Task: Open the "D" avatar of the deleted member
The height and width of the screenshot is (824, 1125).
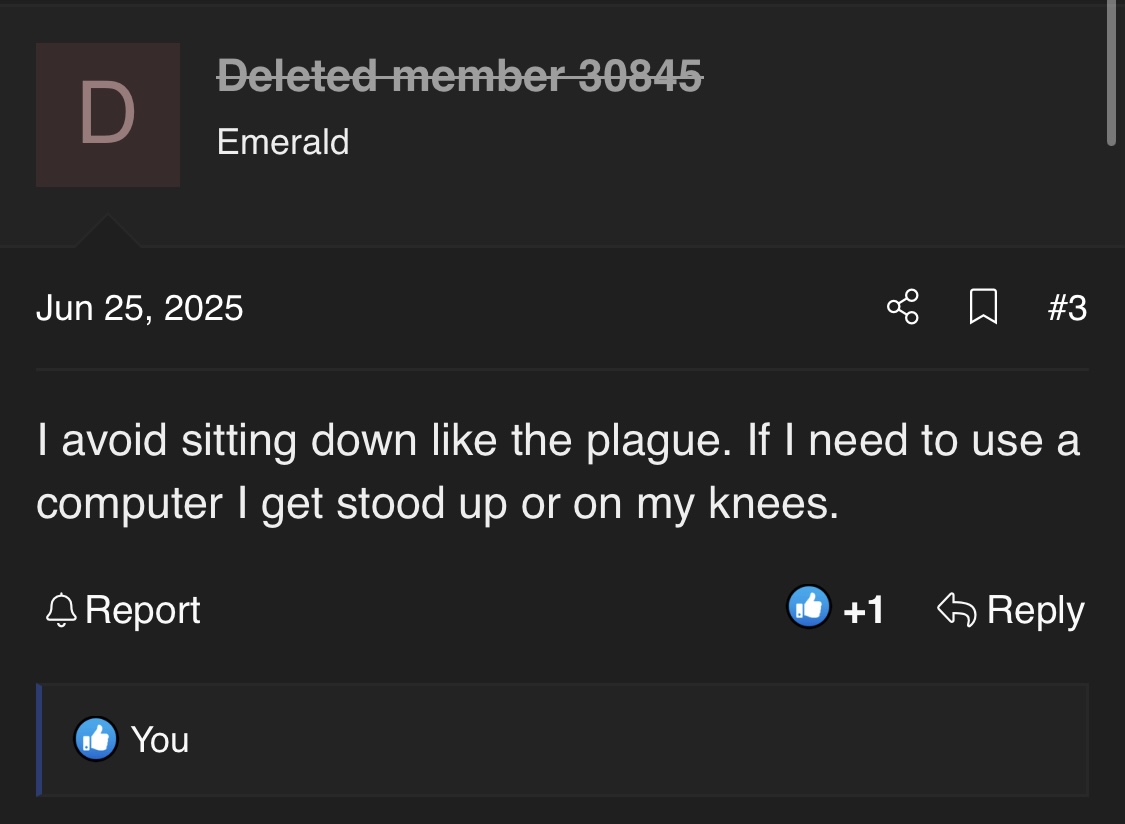Action: [x=108, y=114]
